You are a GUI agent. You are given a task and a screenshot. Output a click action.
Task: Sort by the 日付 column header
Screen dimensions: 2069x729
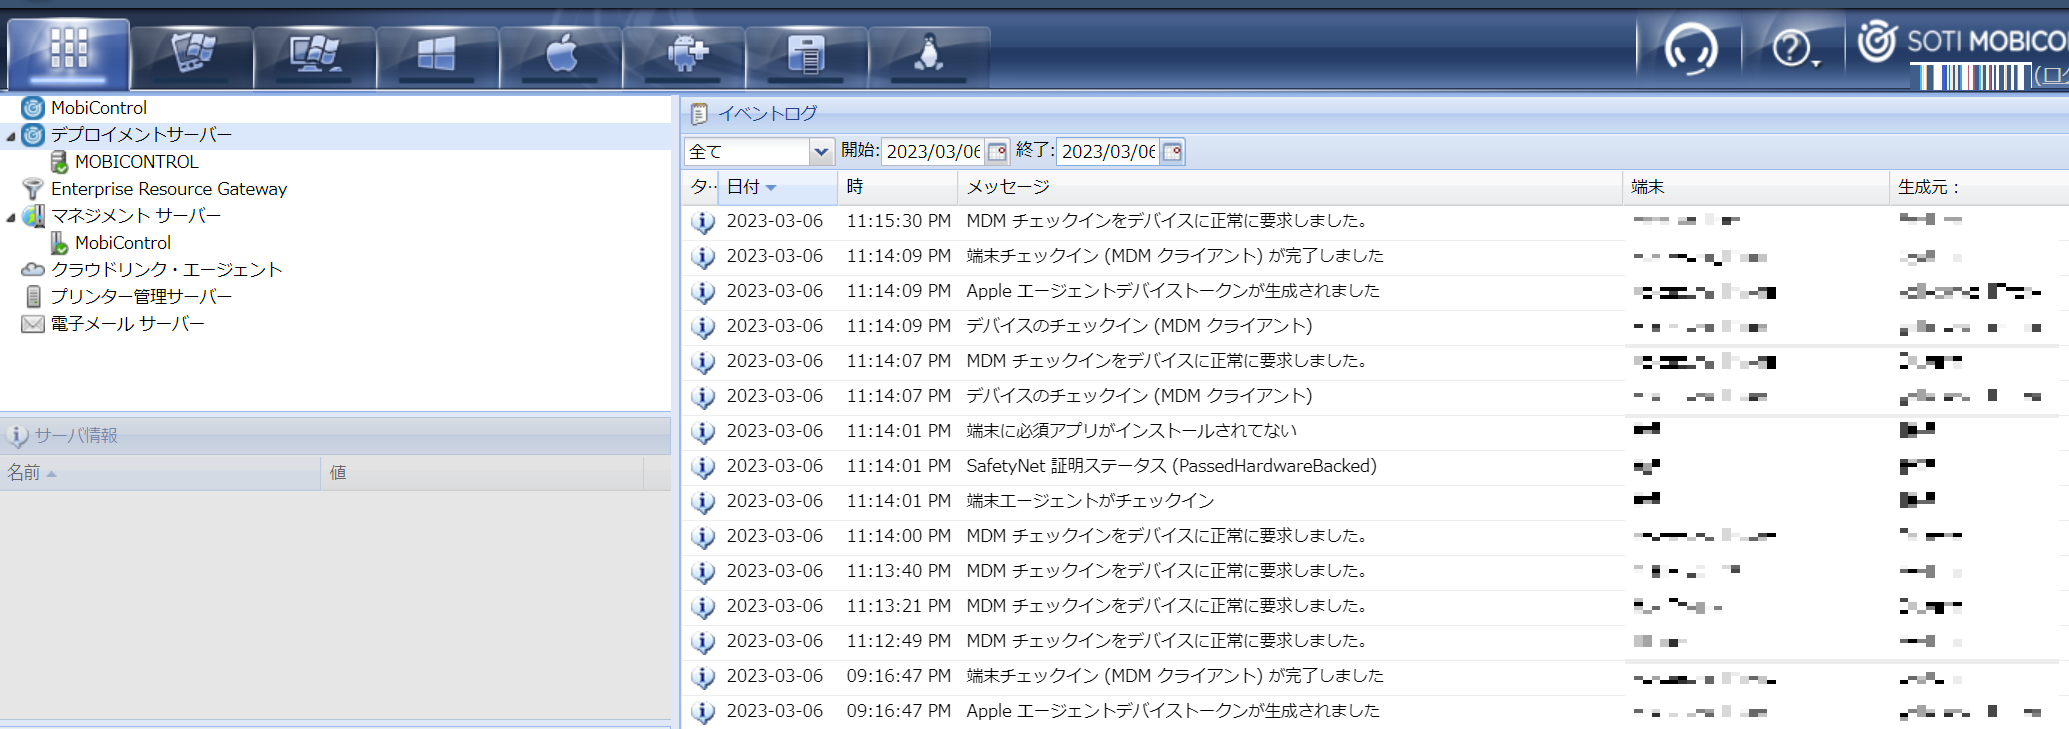pyautogui.click(x=777, y=187)
